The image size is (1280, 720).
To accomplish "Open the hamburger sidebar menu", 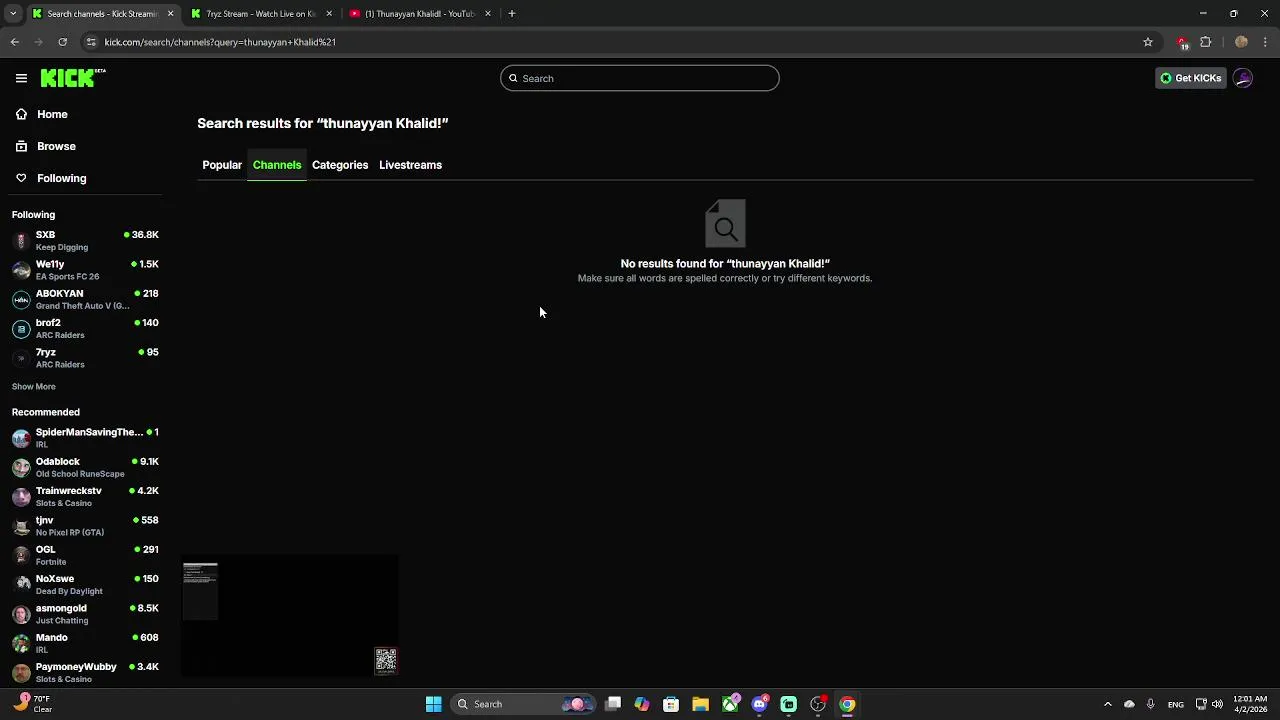I will tap(21, 78).
